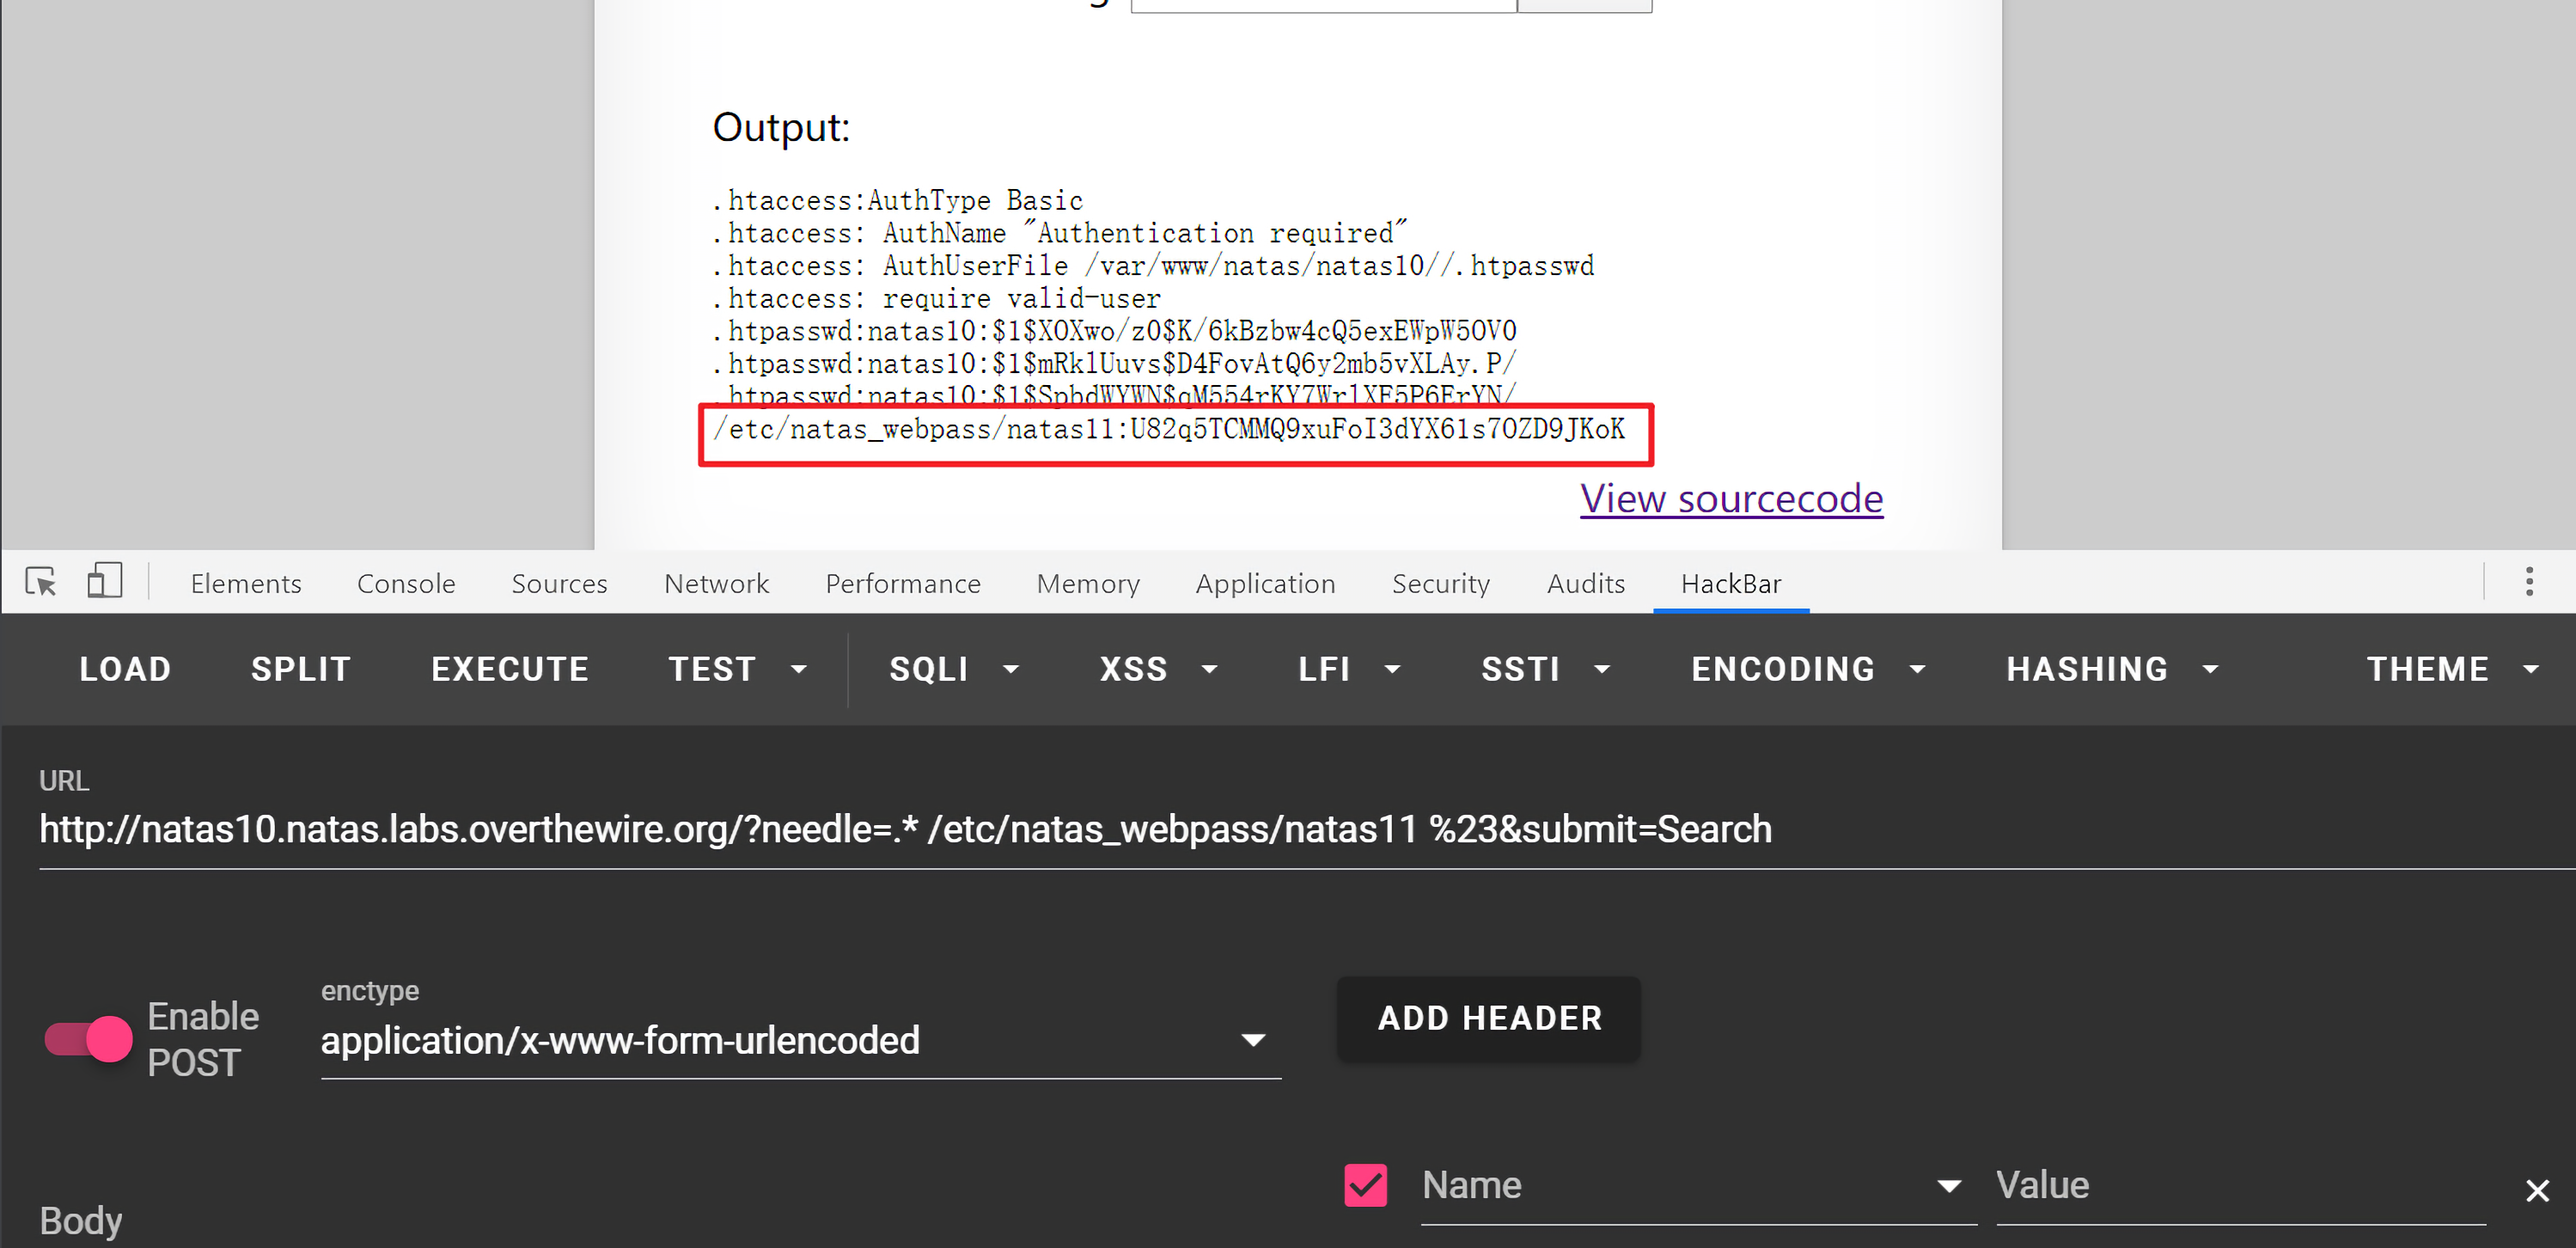
Task: Click the 'Output:' heading
Action: click(781, 128)
